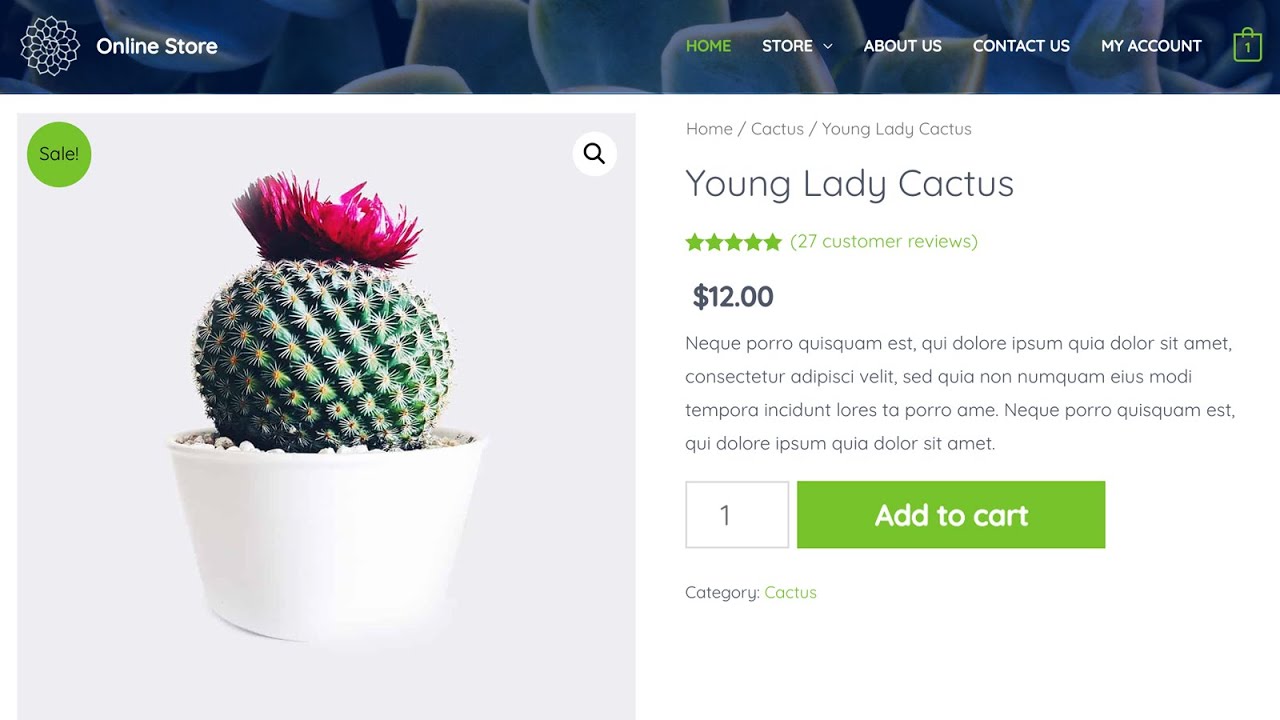Click the magnifying glass zoom icon
Viewport: 1280px width, 720px height.
594,154
